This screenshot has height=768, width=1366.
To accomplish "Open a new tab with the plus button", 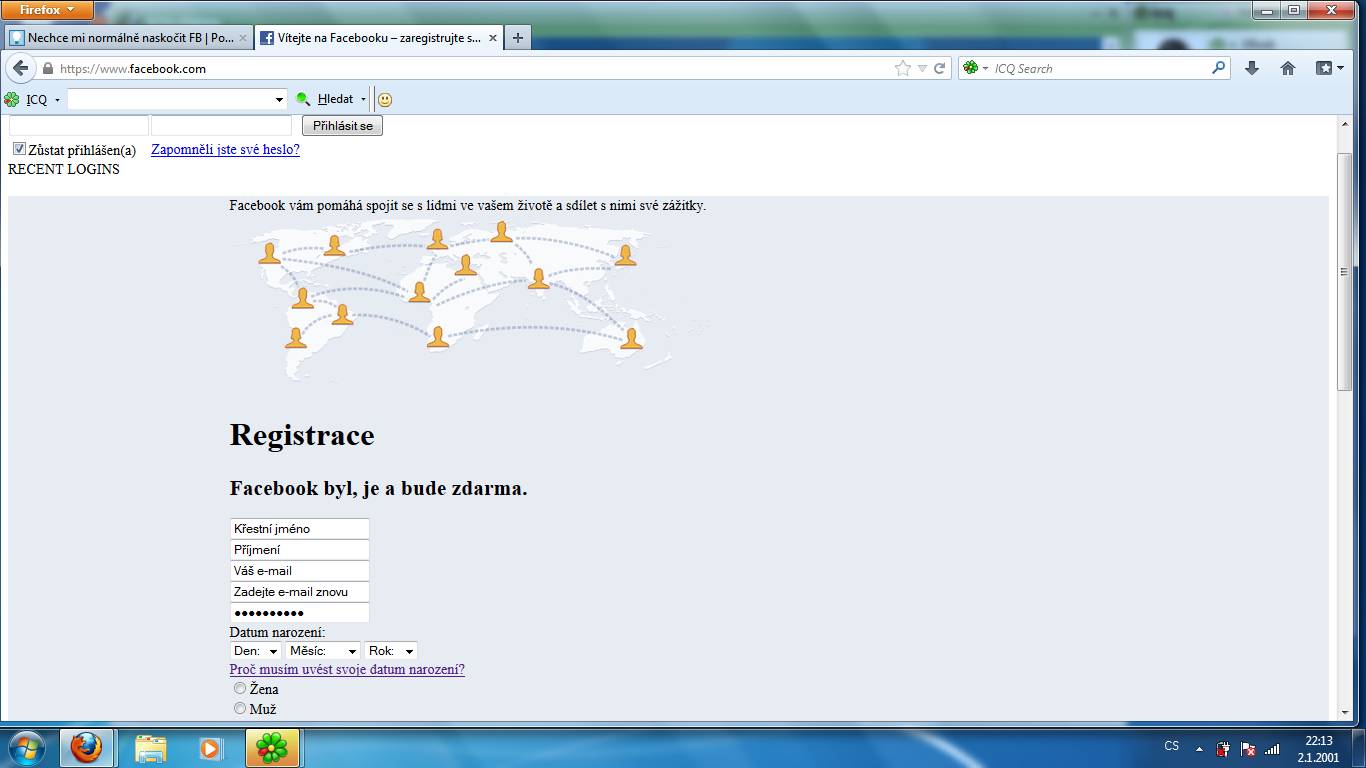I will (x=517, y=38).
